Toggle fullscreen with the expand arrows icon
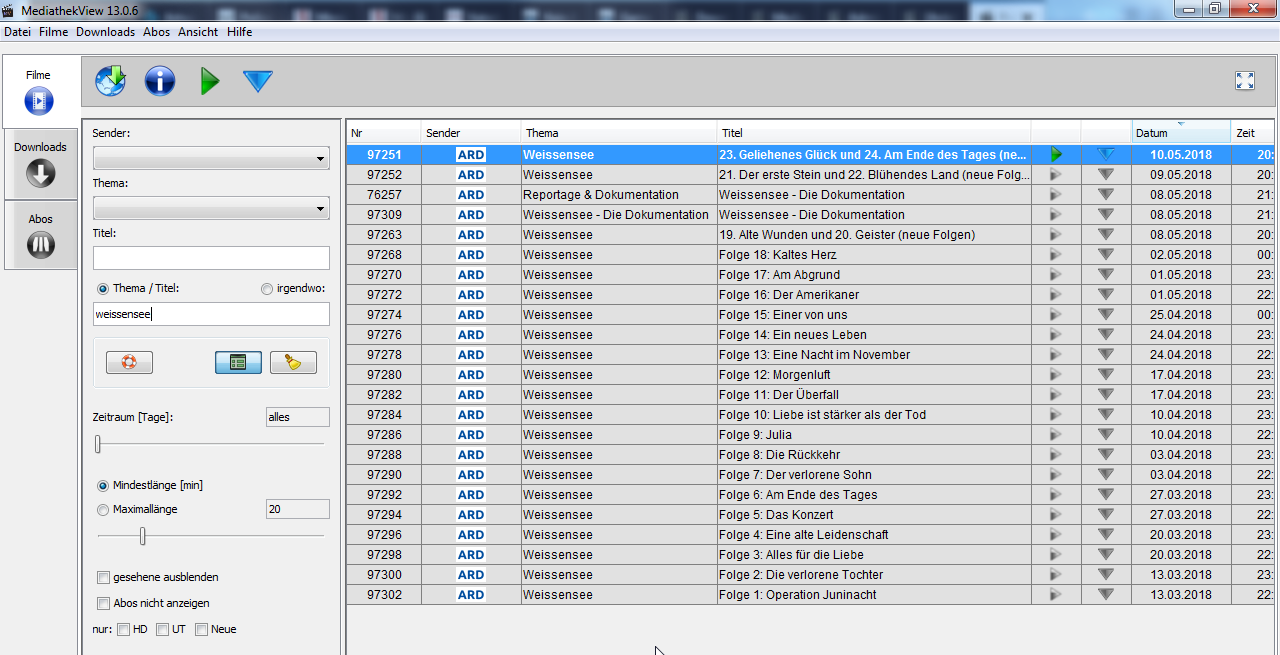 pos(1245,82)
